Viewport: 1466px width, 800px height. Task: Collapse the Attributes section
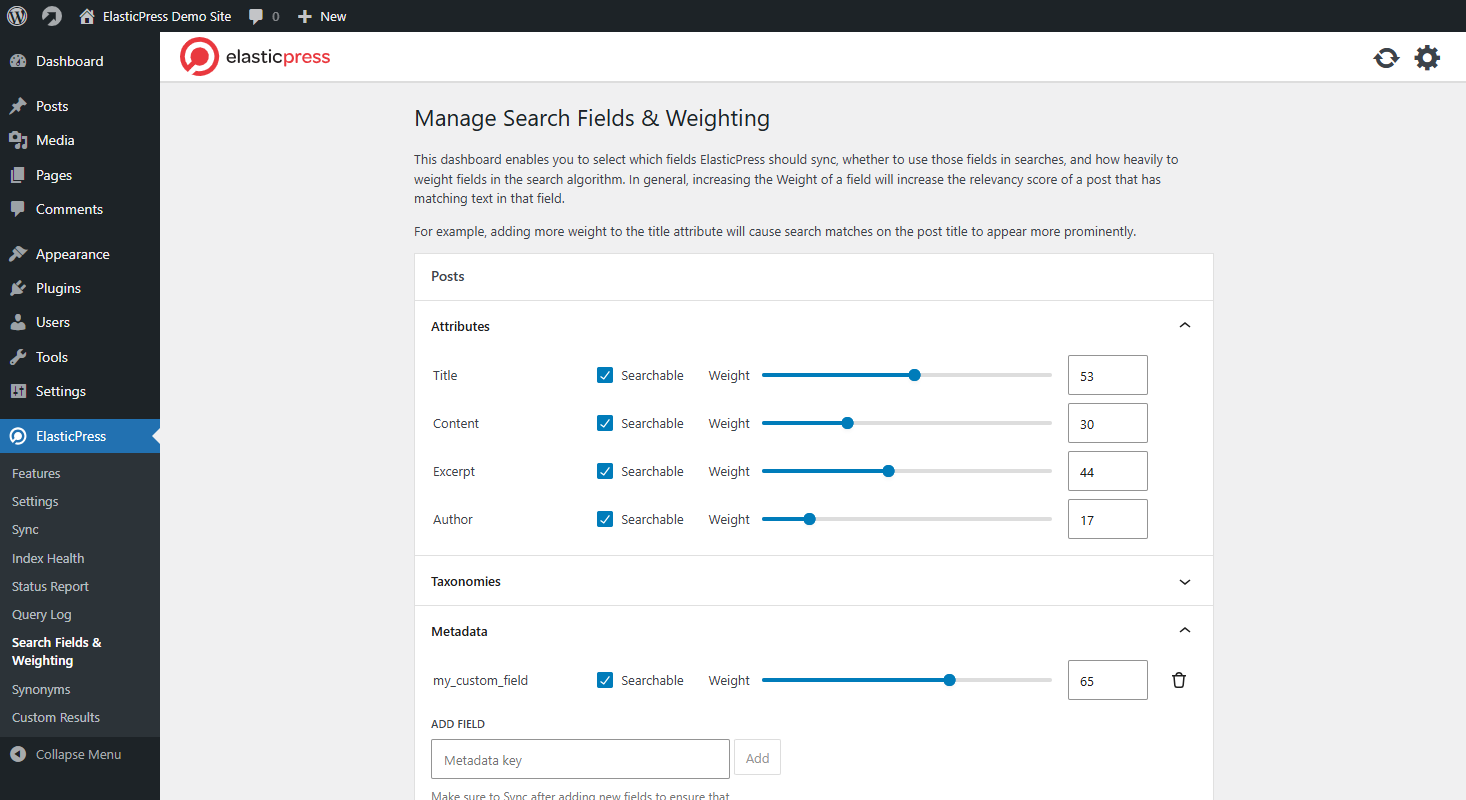coord(813,326)
